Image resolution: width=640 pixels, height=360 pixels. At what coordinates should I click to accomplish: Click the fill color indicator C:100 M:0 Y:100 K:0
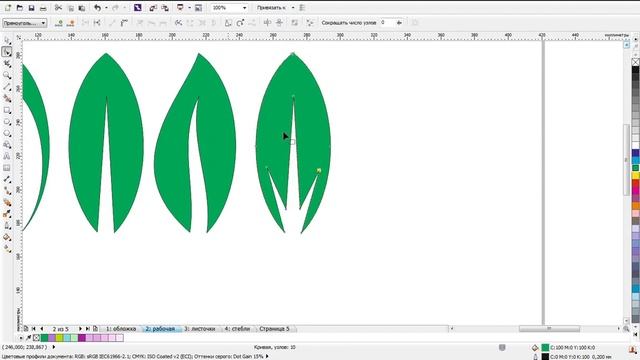tap(545, 348)
